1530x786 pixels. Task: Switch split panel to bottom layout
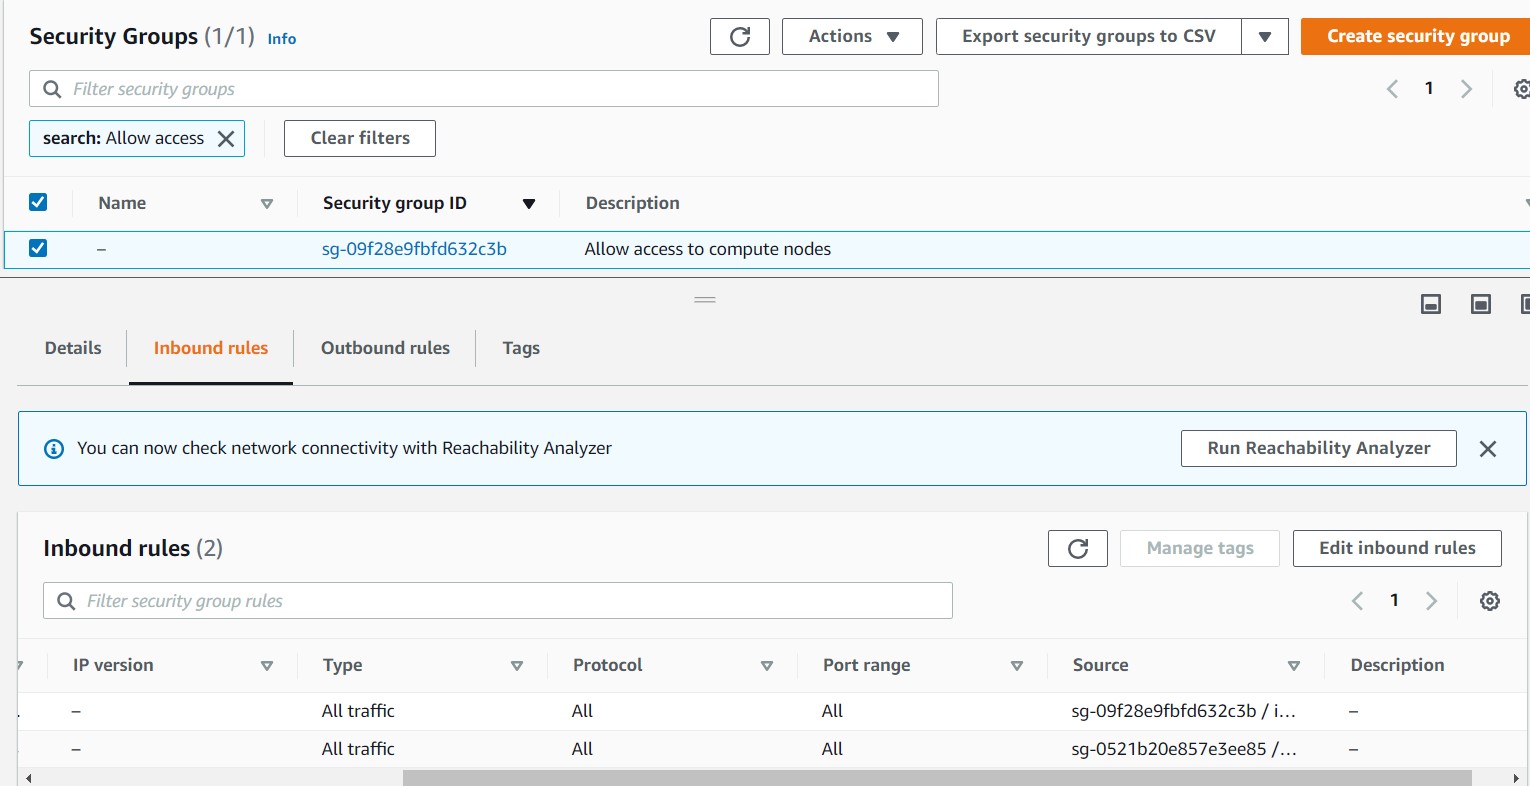pyautogui.click(x=1430, y=304)
